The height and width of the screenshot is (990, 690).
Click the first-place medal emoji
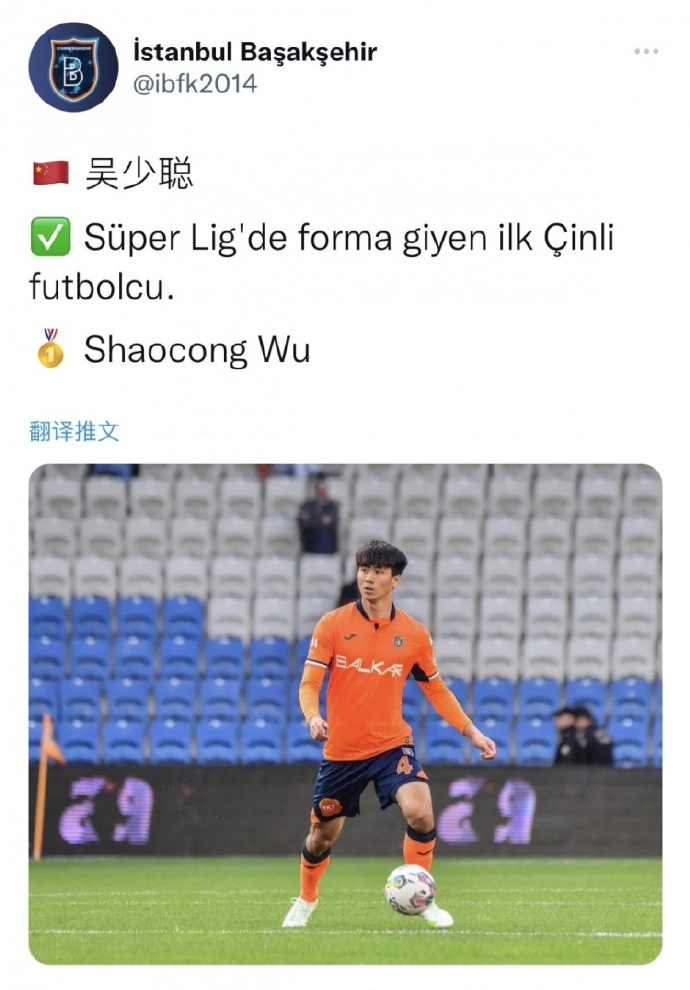pos(51,349)
